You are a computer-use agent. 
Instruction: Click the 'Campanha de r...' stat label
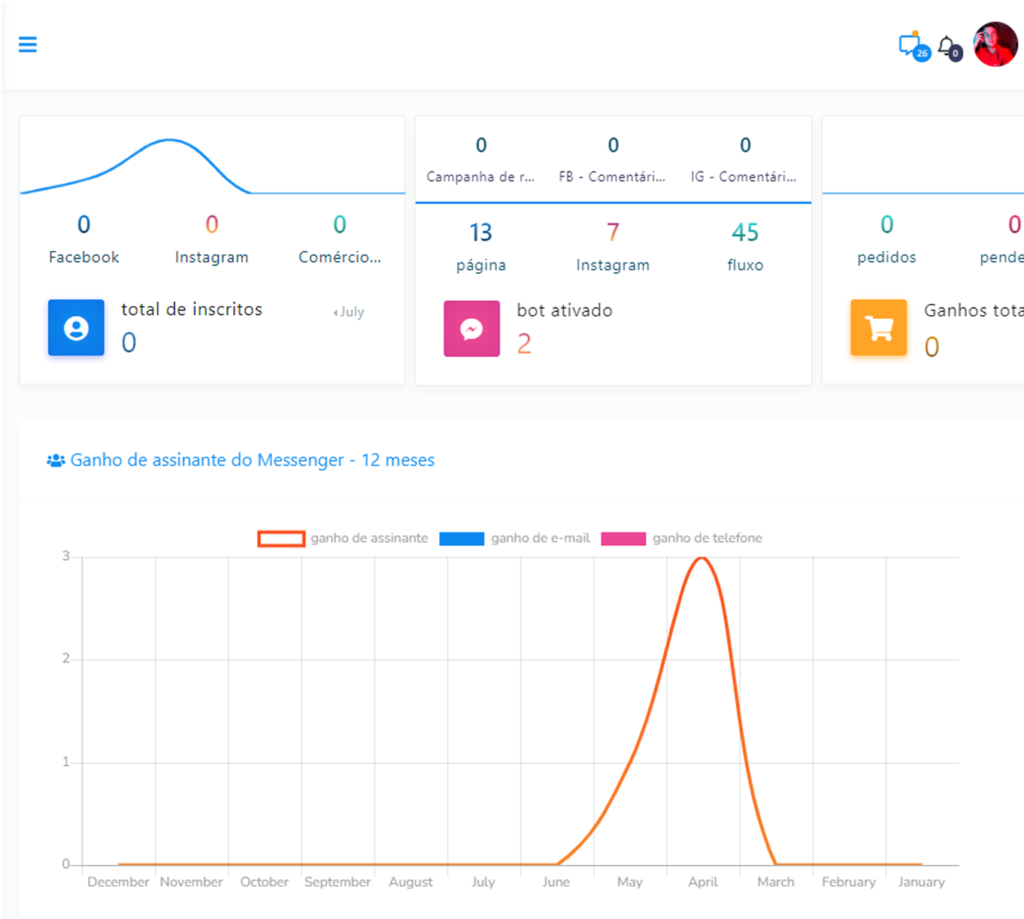click(480, 177)
